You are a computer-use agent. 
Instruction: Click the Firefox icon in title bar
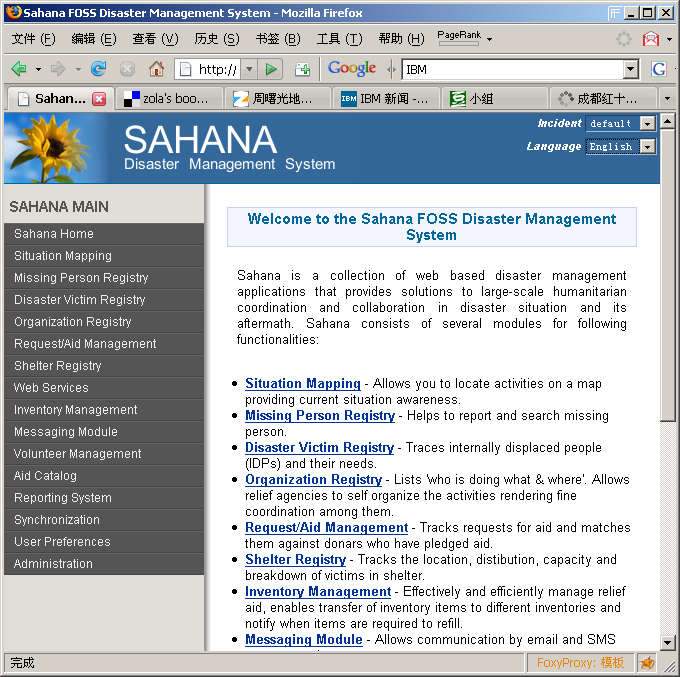click(13, 12)
